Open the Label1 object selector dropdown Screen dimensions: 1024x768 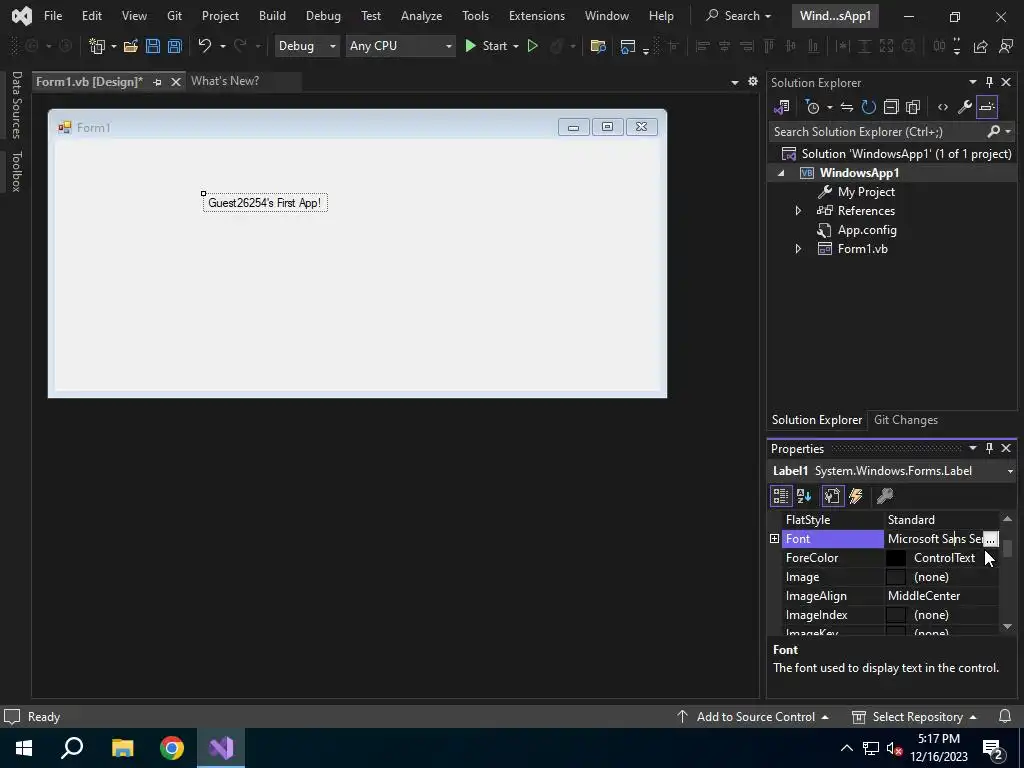click(x=1010, y=472)
